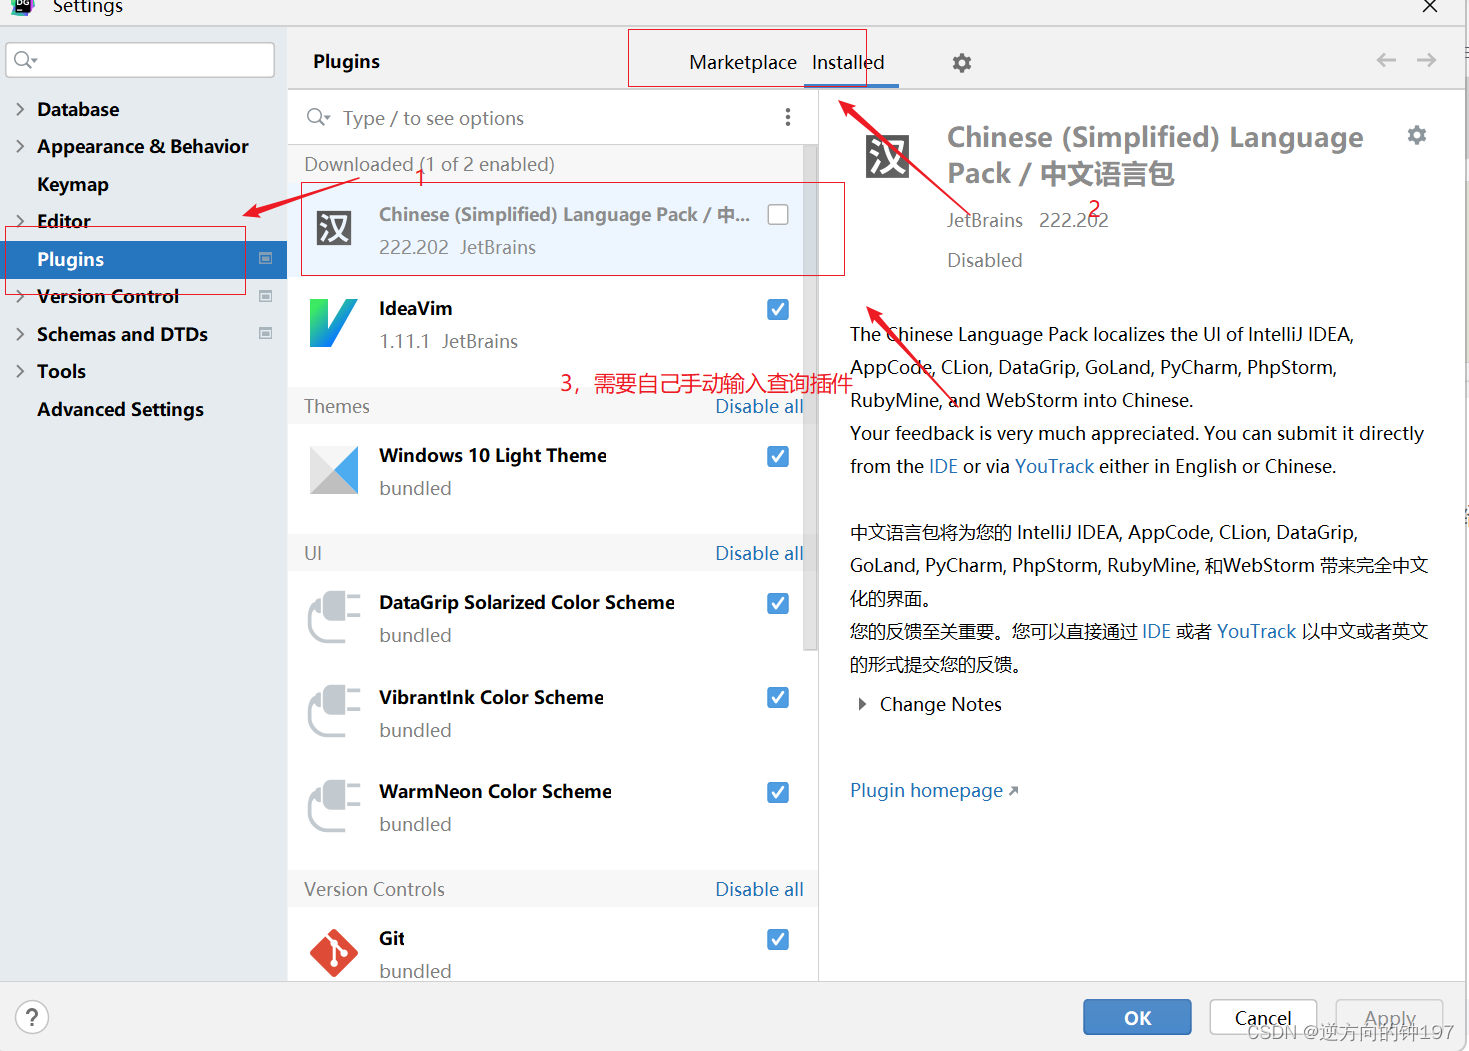Click the IDE link in Chinese description

[x=1156, y=631]
